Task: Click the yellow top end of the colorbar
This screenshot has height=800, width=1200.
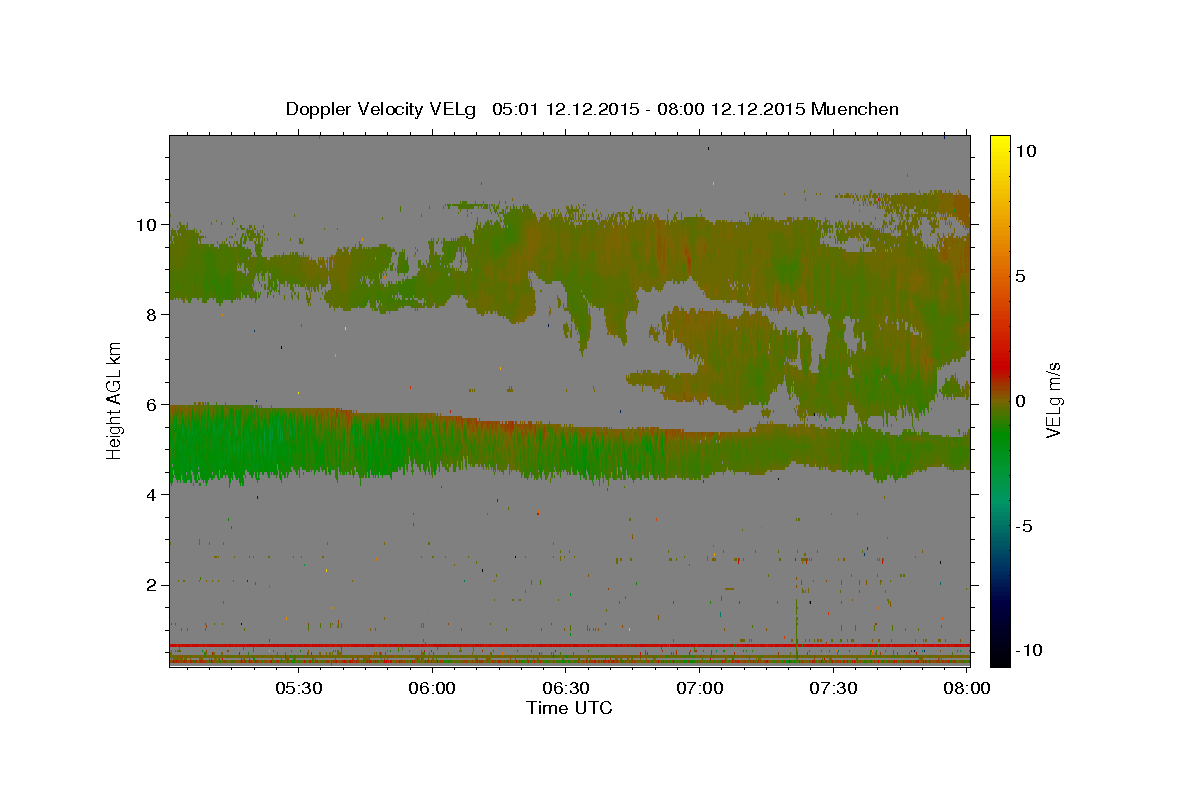Action: coord(999,143)
